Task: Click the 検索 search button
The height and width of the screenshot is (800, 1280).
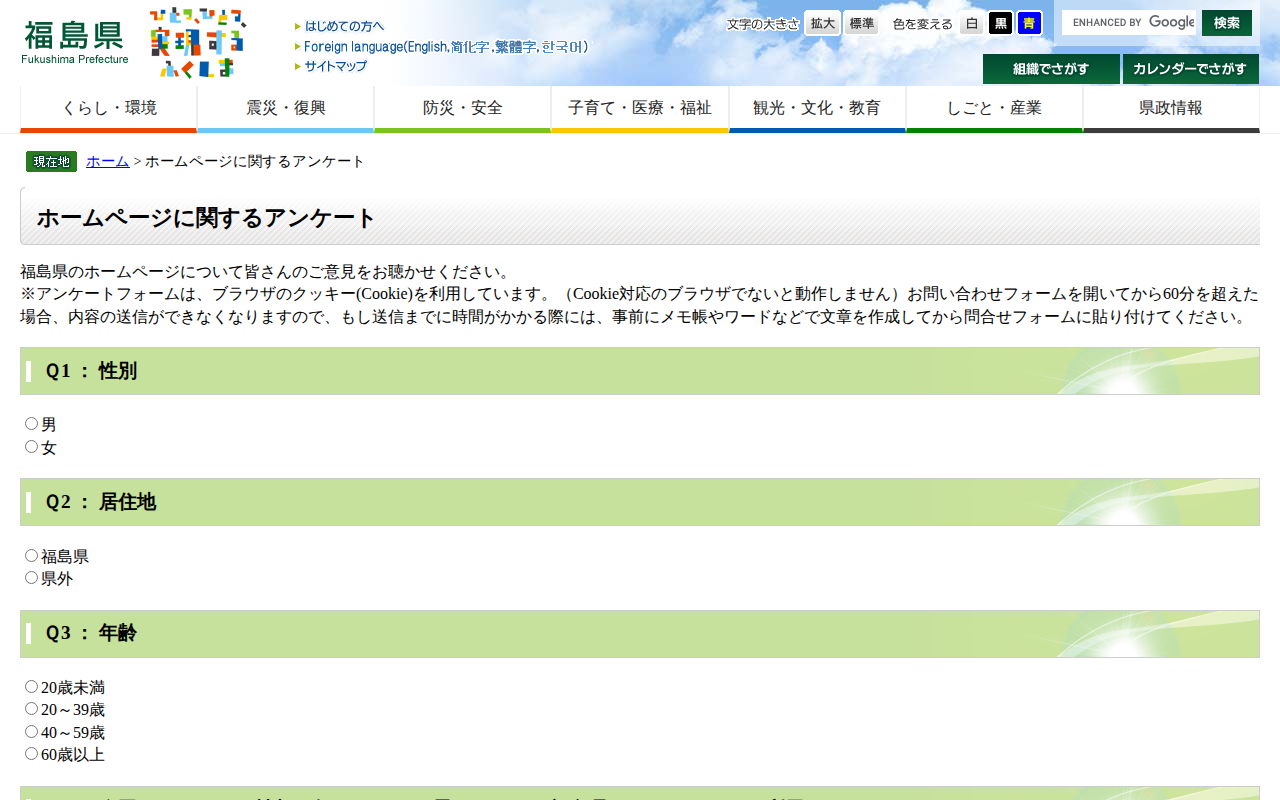Action: (1227, 23)
